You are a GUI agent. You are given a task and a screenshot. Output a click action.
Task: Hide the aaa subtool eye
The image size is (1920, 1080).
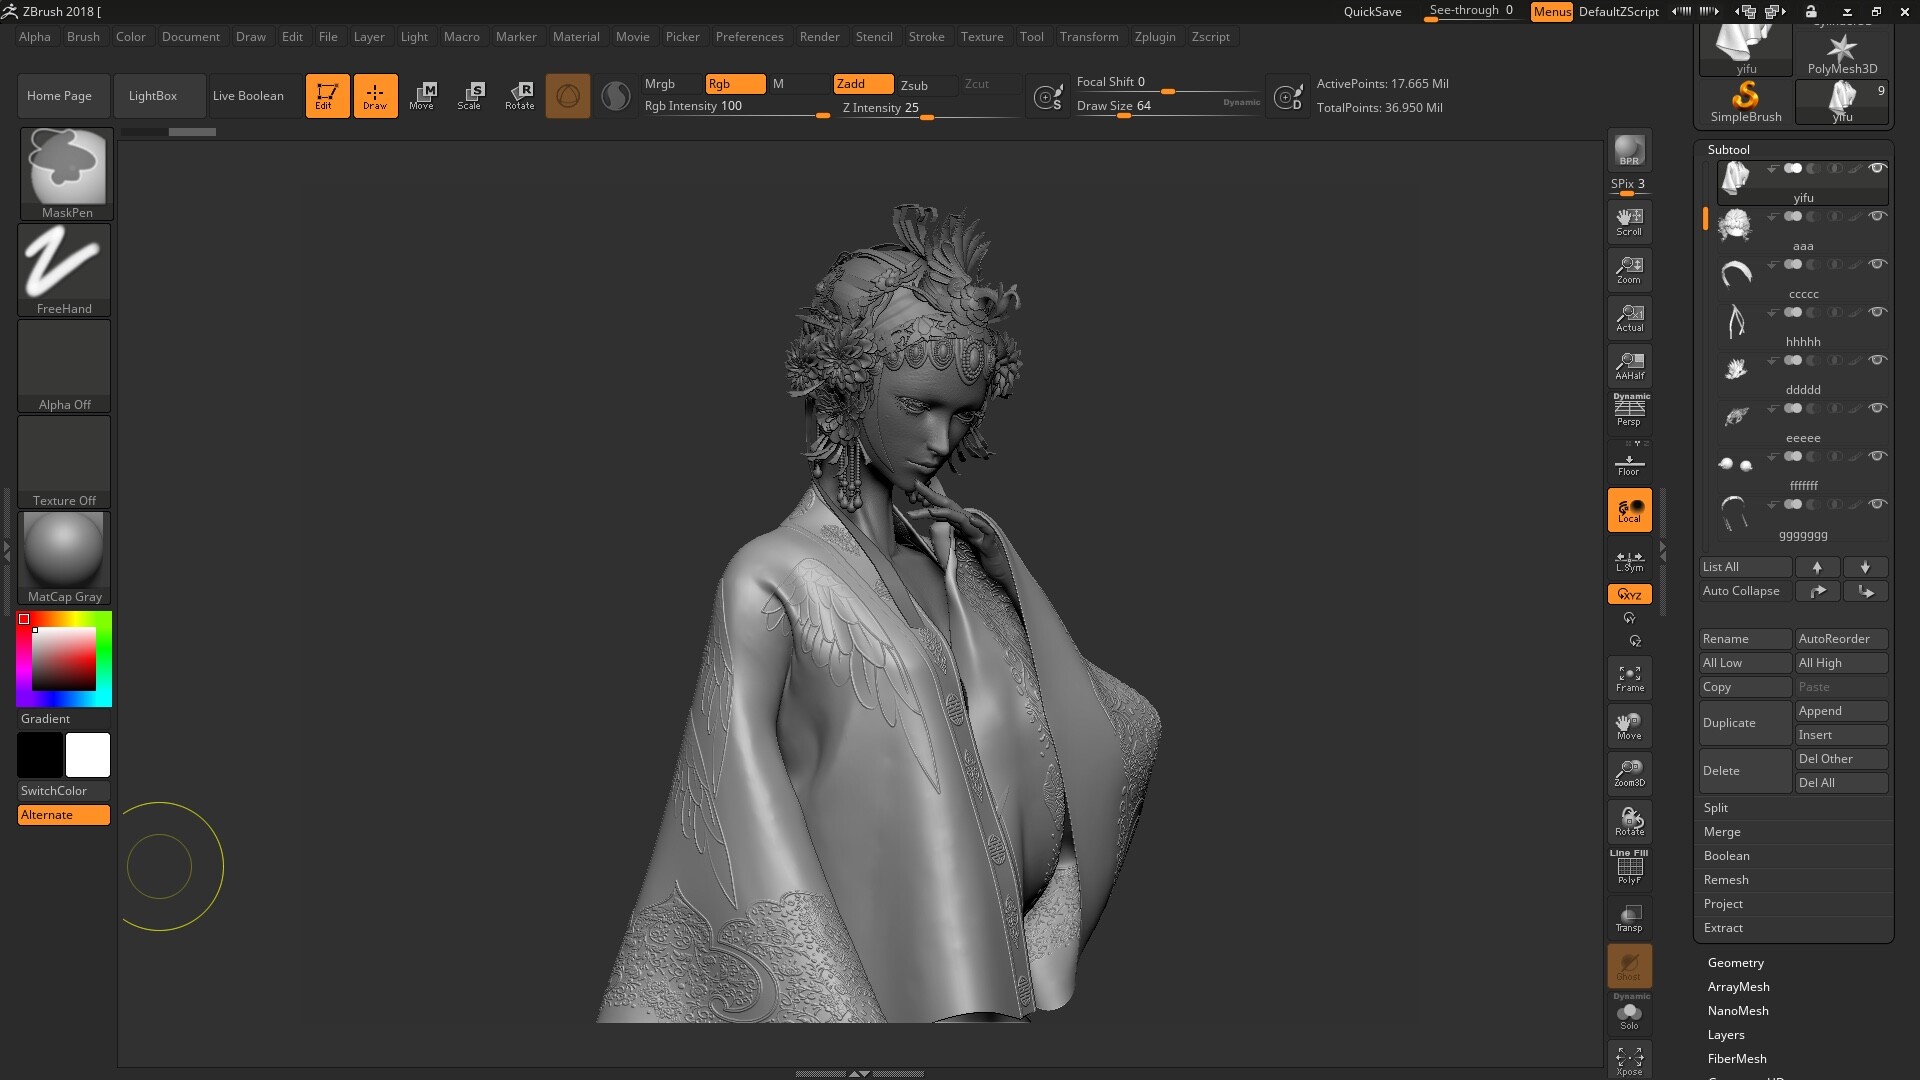coord(1877,216)
